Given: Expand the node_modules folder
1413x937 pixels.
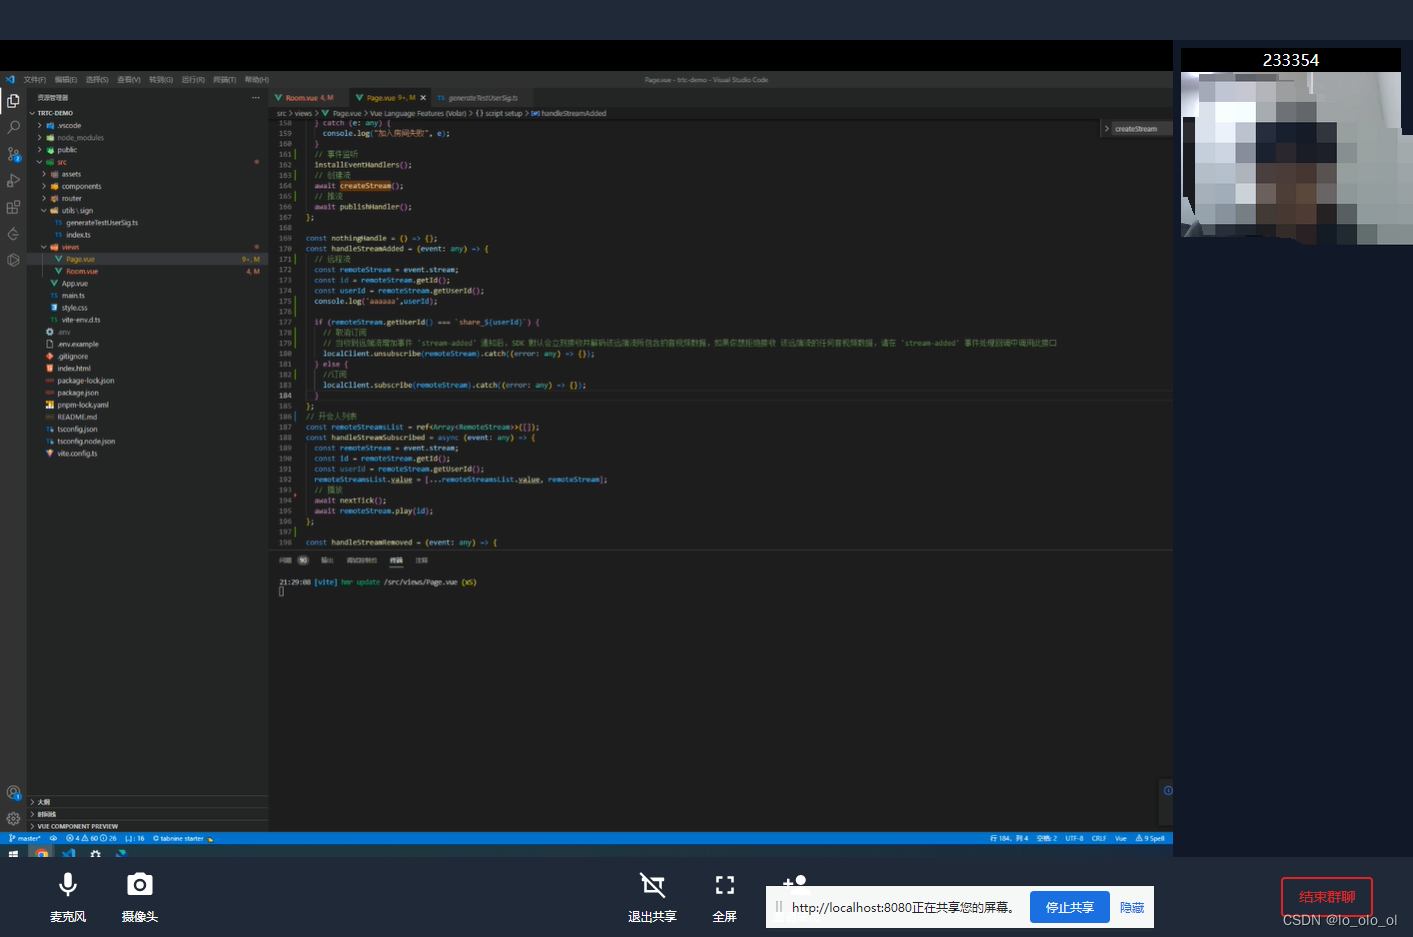Looking at the screenshot, I should (x=80, y=138).
